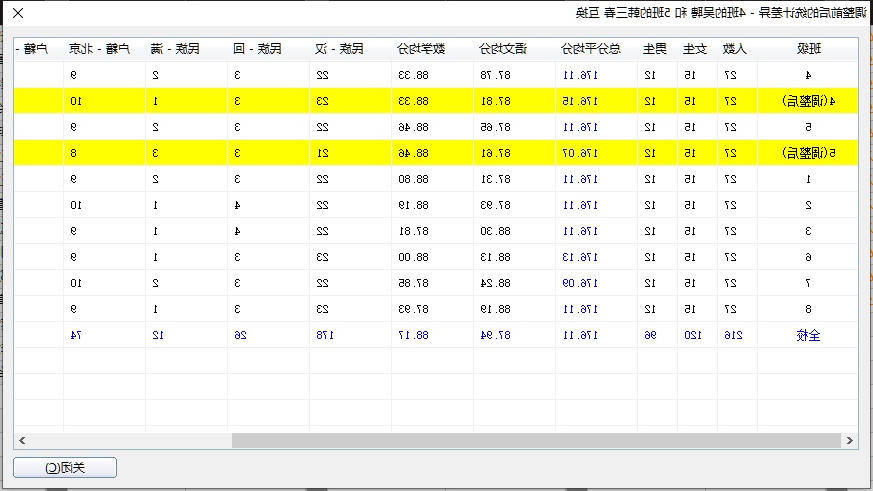This screenshot has width=873, height=491.
Task: Click the 88.80 math average cell
Action: coord(433,179)
